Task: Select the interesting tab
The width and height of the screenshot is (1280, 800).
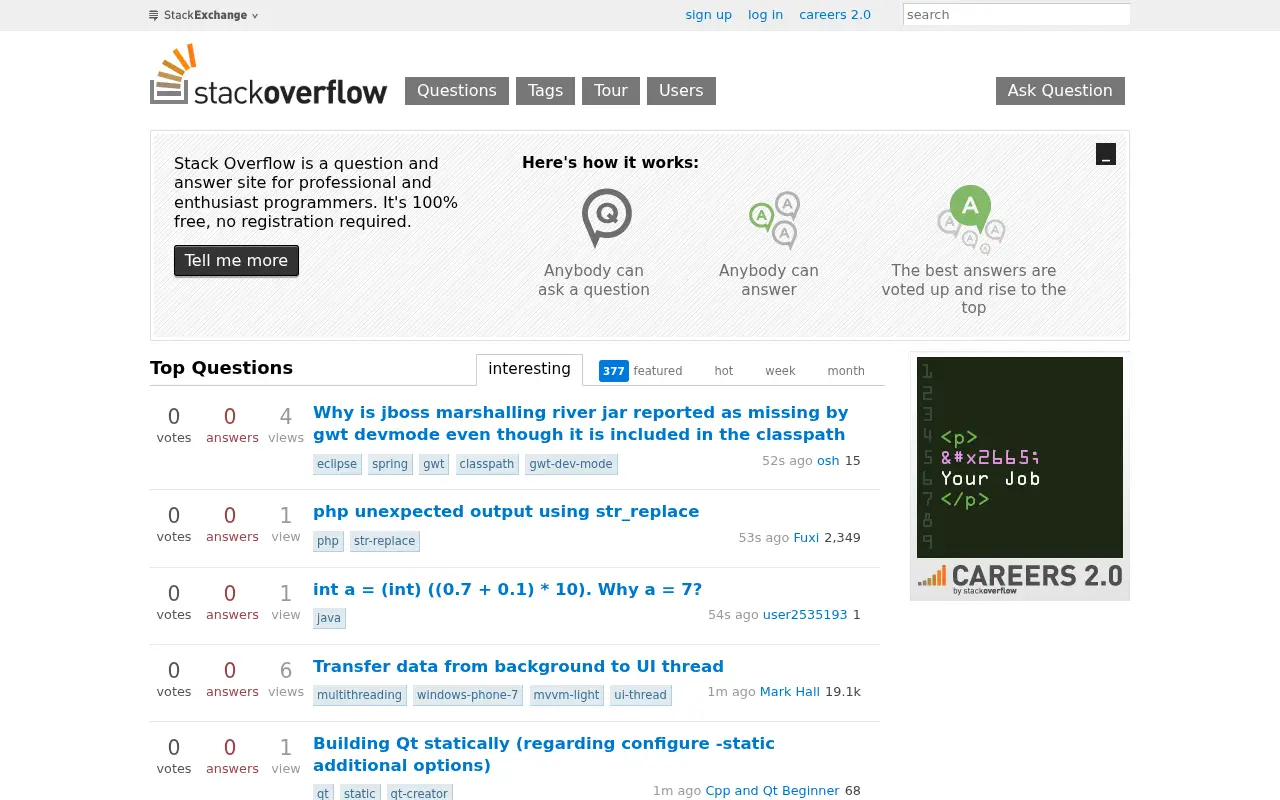Action: (529, 369)
